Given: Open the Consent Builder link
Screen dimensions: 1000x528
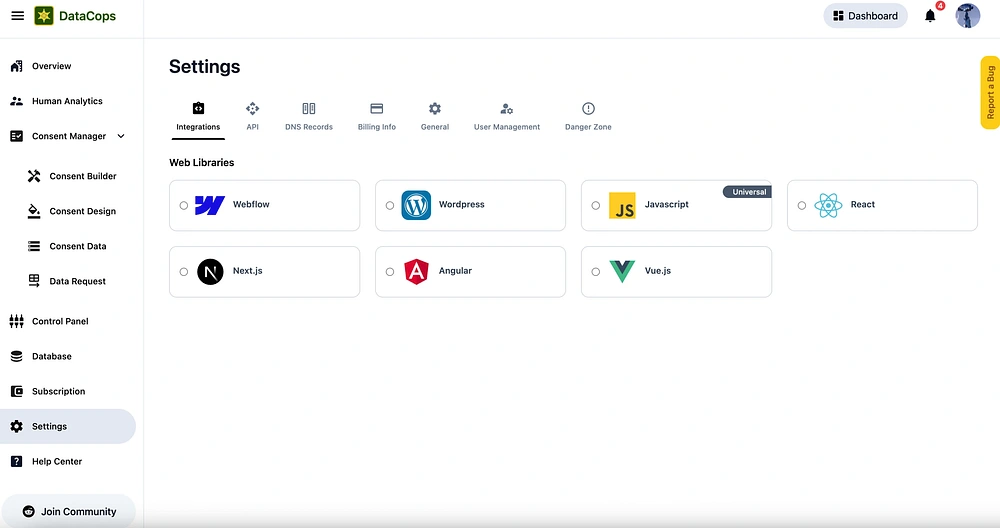Looking at the screenshot, I should pos(83,176).
